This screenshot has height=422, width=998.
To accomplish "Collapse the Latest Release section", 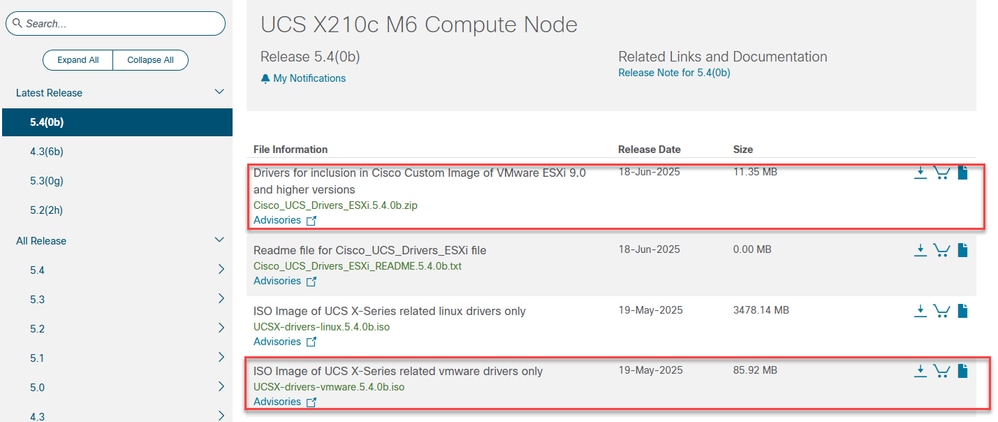I will (x=219, y=92).
